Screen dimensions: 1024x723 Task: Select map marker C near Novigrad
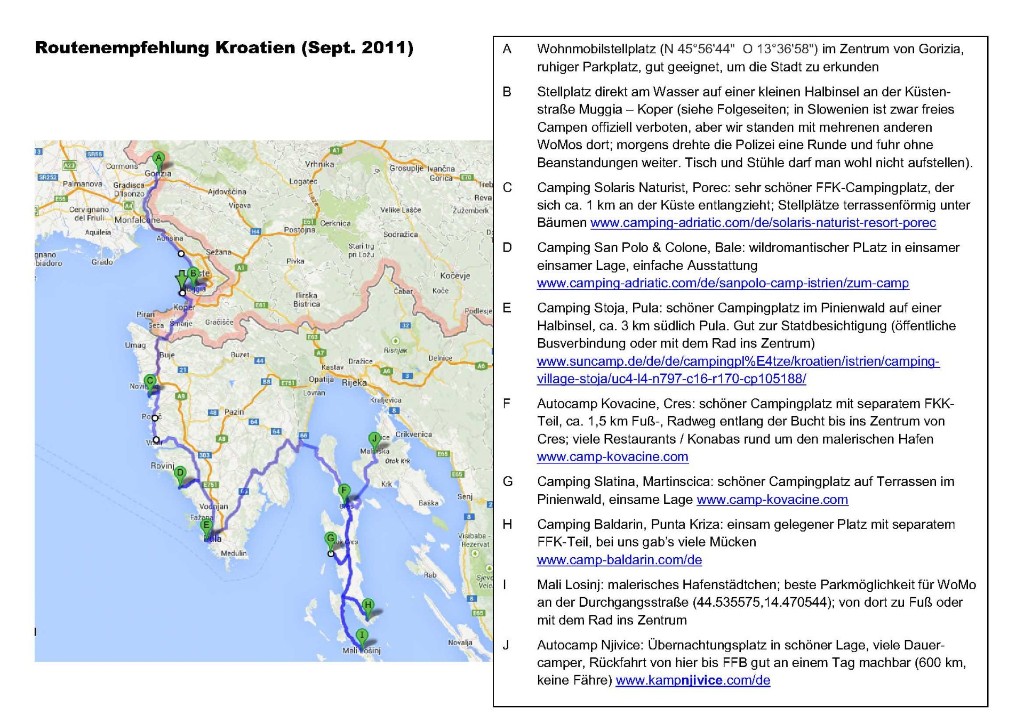(x=150, y=383)
